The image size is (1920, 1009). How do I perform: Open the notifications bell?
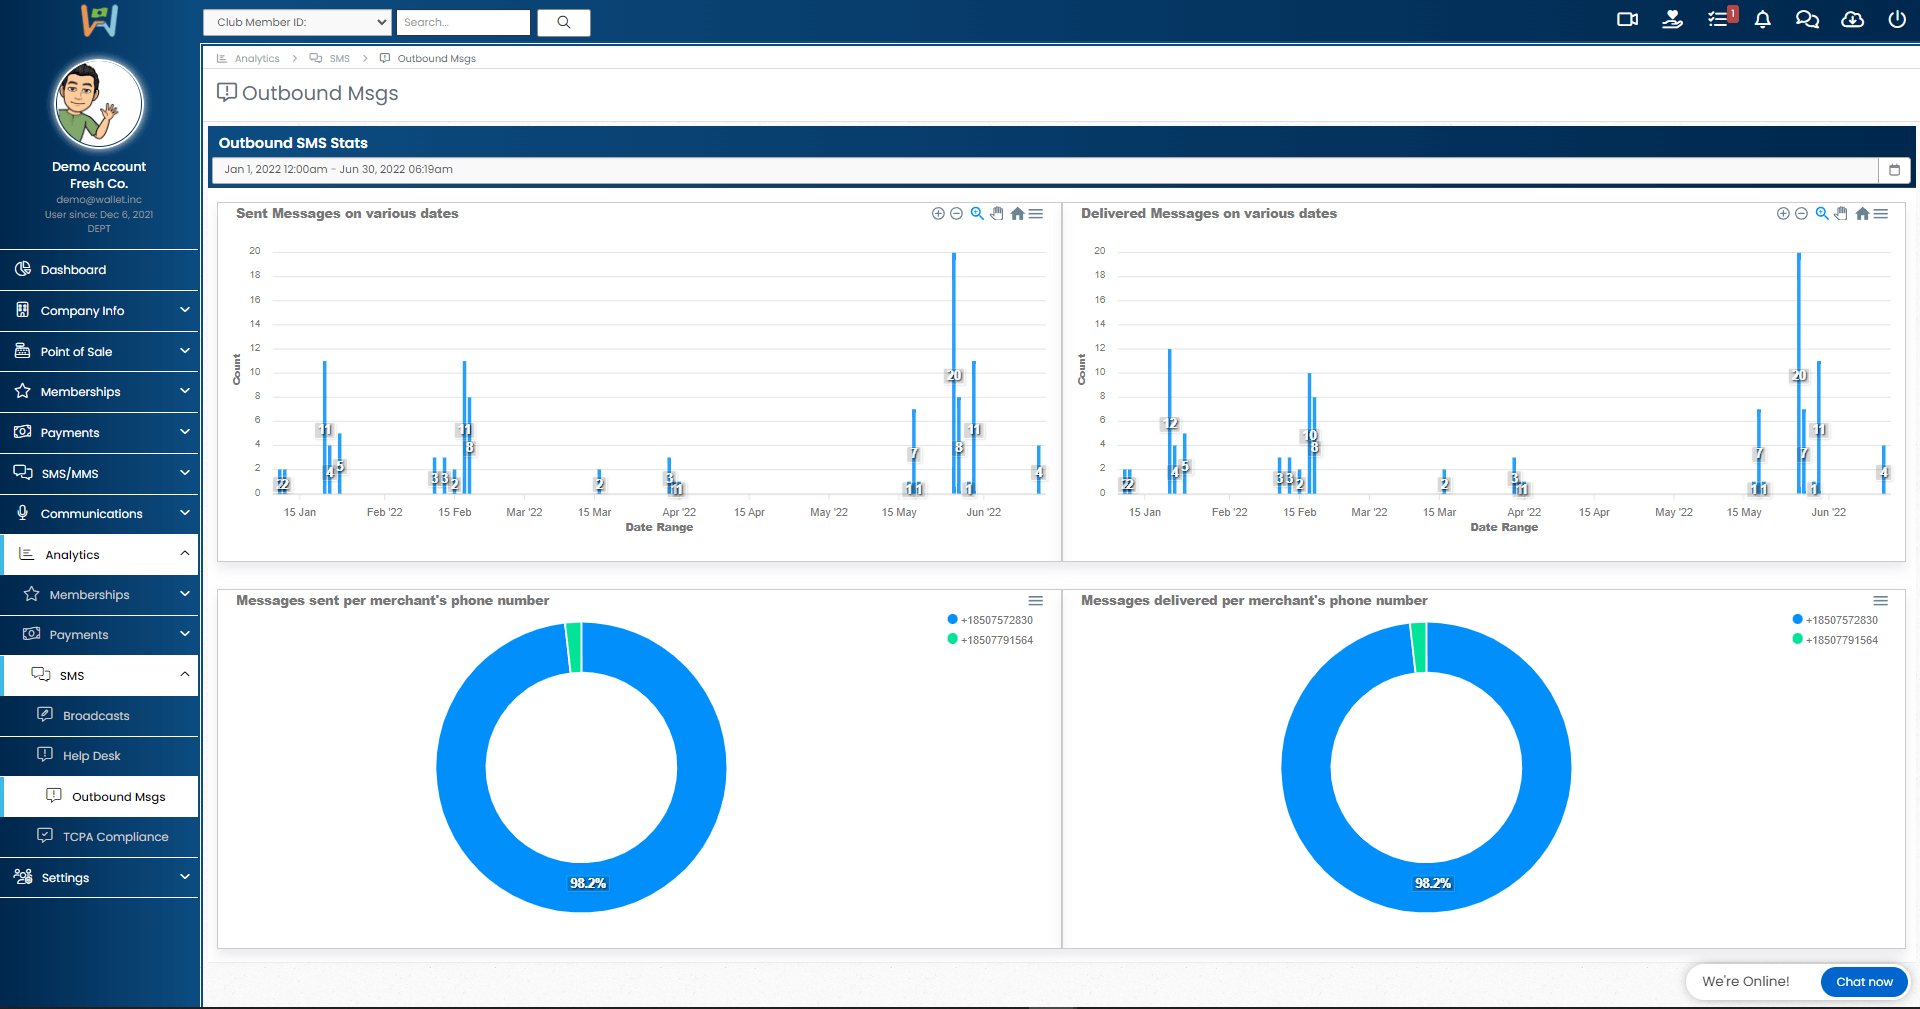pos(1763,20)
